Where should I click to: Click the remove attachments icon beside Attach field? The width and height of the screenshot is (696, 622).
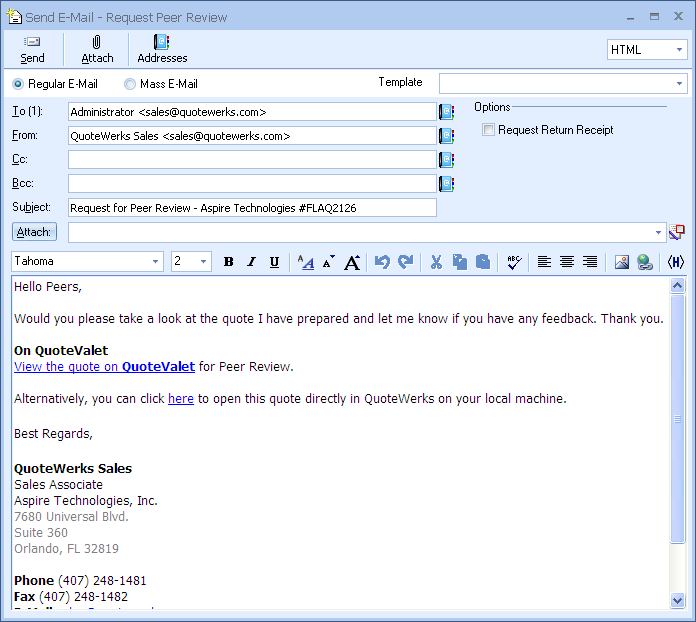tap(677, 232)
